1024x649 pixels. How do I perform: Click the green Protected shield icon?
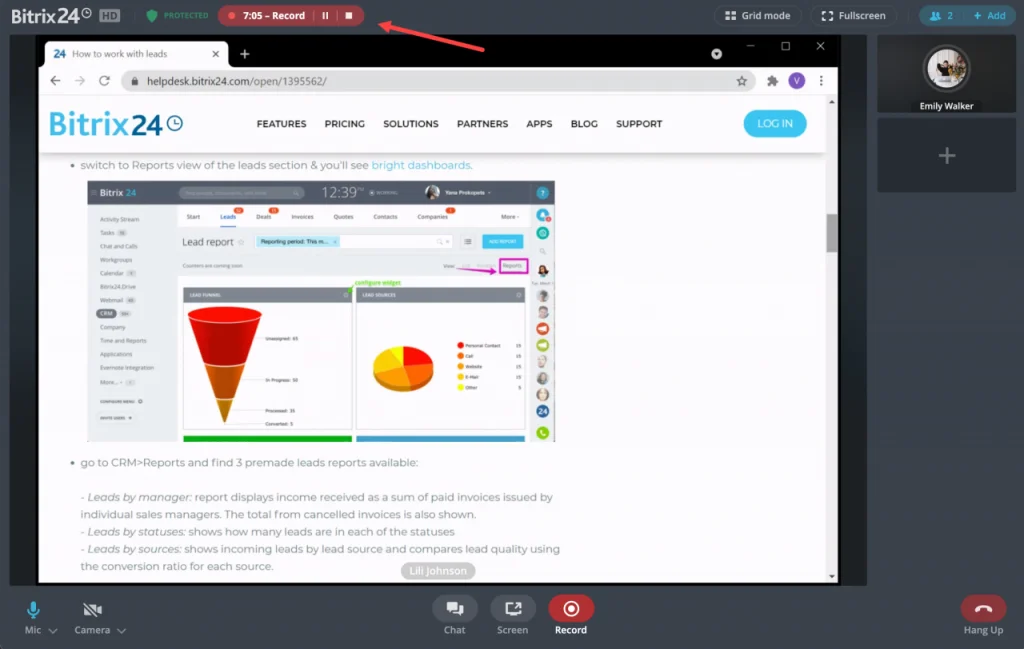[152, 16]
